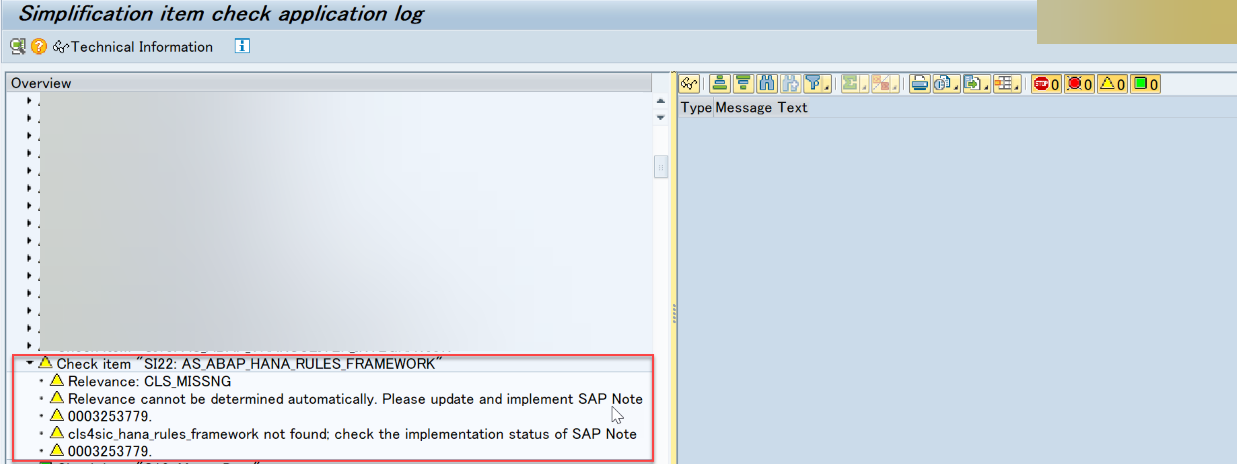
Task: Click the Message Text column header
Action: point(761,107)
